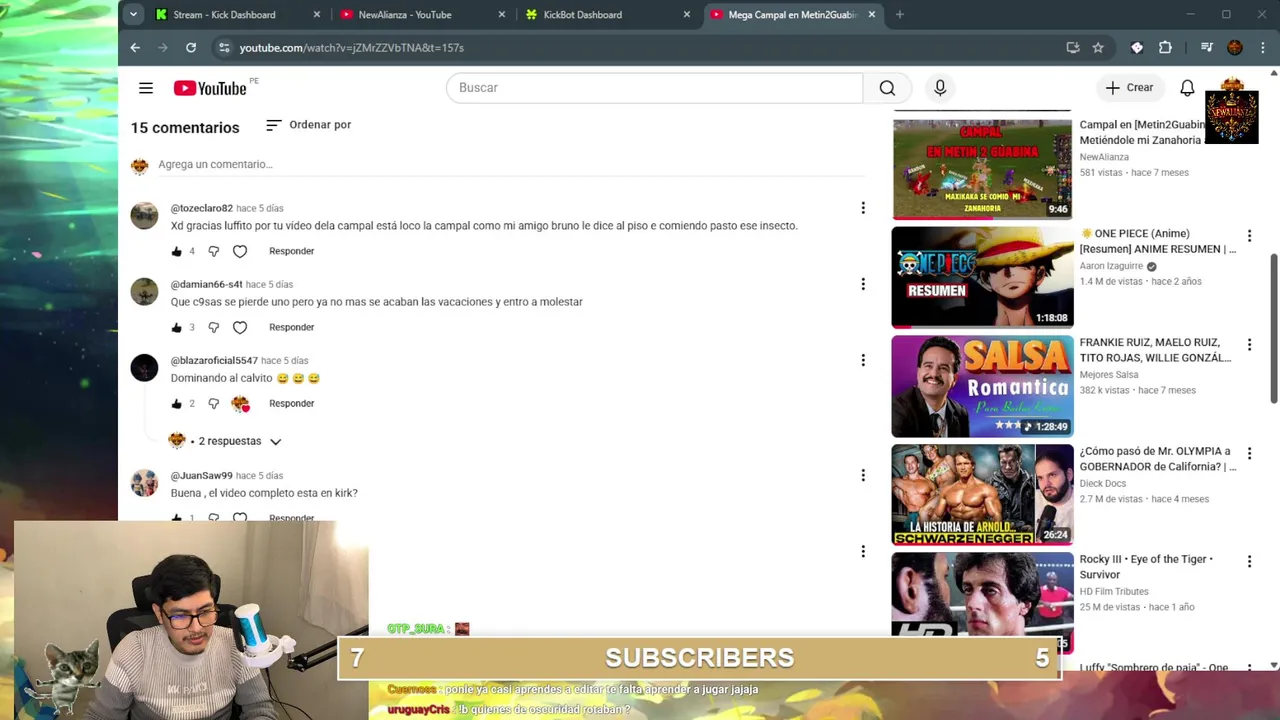1280x720 pixels.
Task: Open the account avatar menu
Action: (1232, 112)
